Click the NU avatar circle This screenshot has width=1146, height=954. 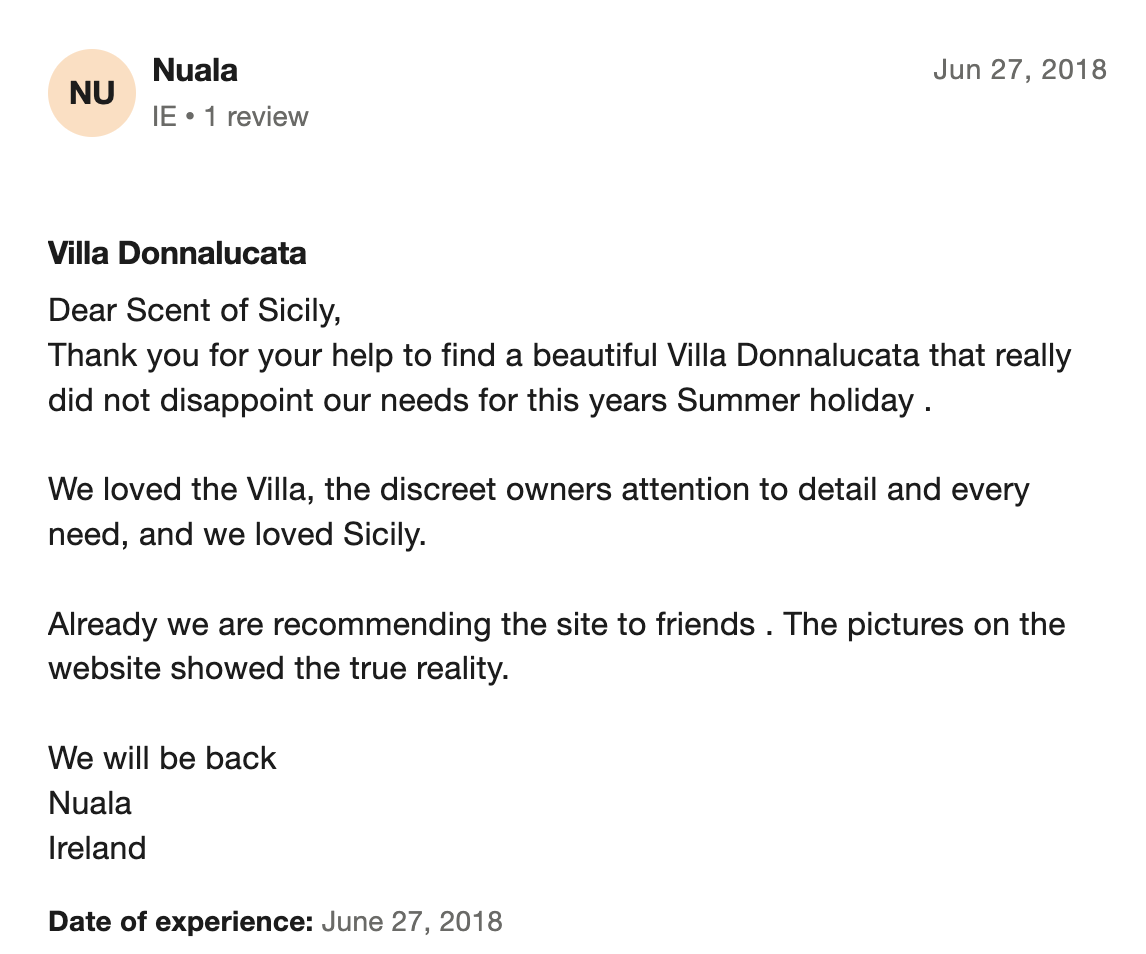pos(92,93)
